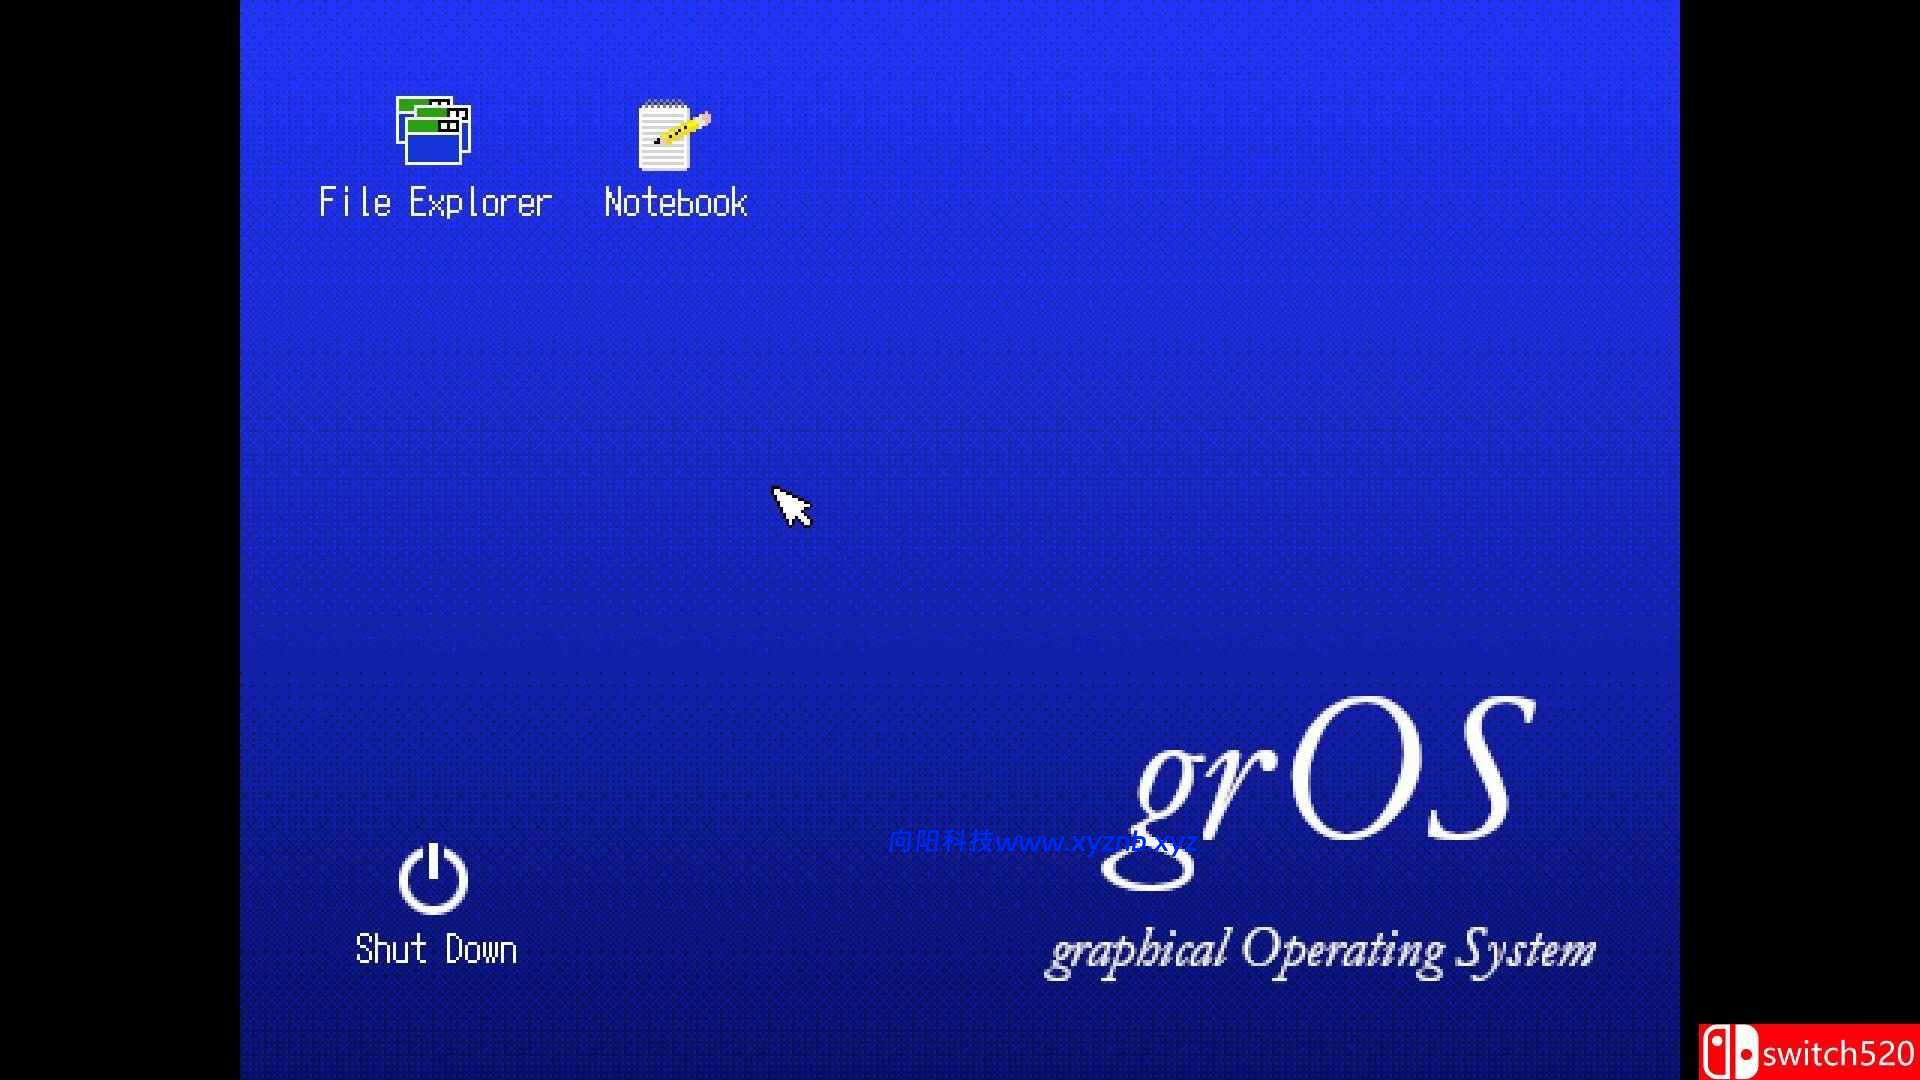Viewport: 1920px width, 1080px height.
Task: Select the "Notebook" text label
Action: [676, 203]
